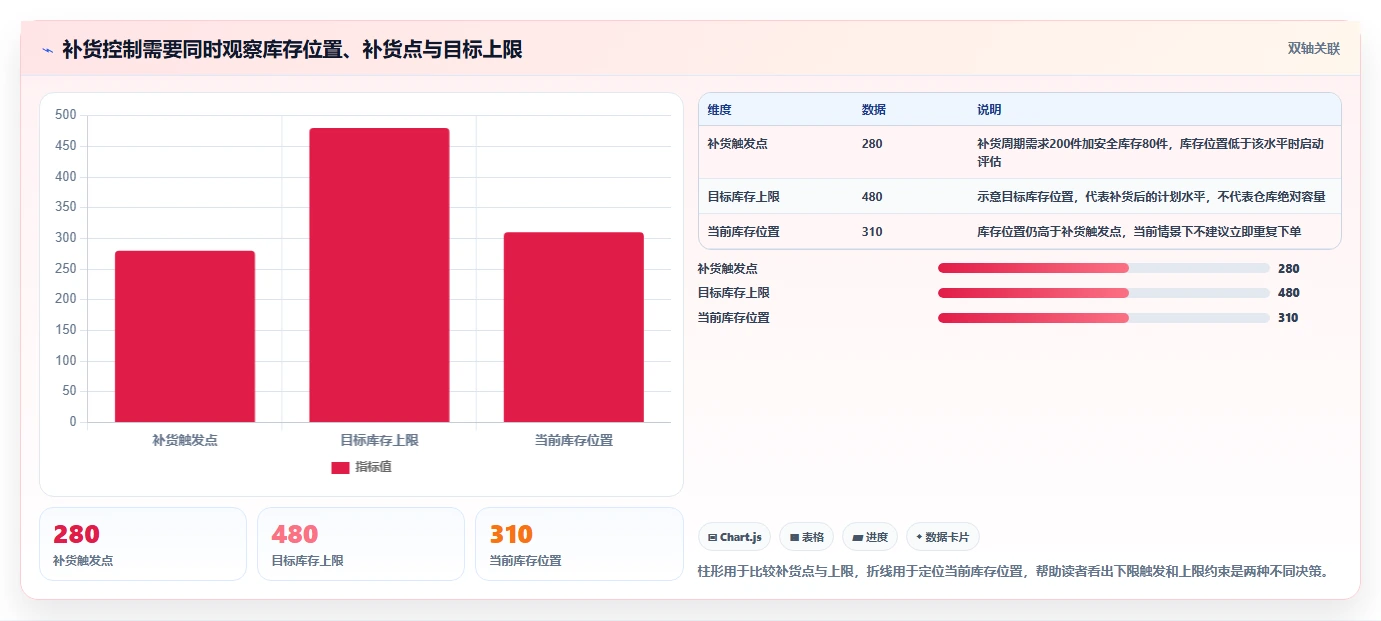This screenshot has height=621, width=1381.
Task: Click the lightning icon beside the title
Action: coord(47,49)
